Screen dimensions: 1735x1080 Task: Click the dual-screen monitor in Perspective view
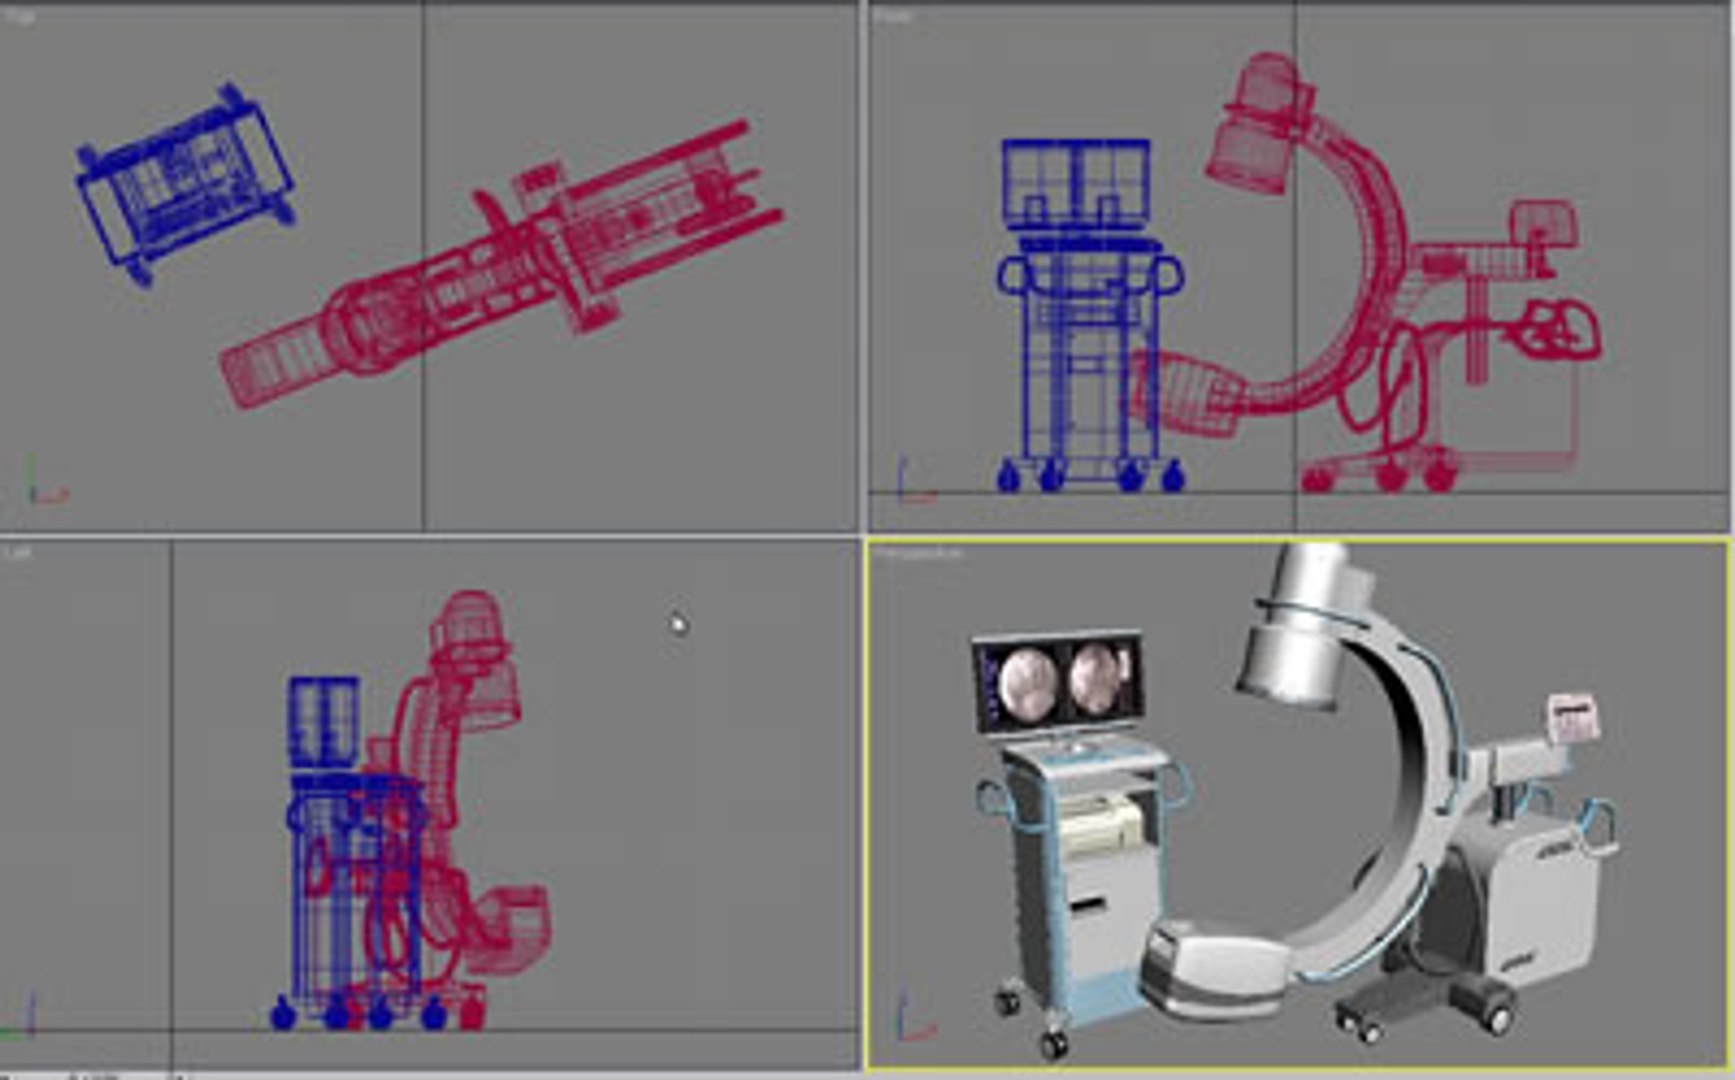pos(1058,682)
